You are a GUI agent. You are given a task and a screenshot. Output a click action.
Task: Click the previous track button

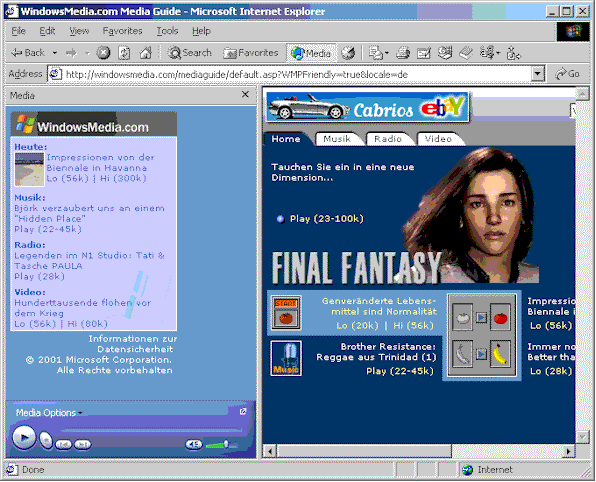(63, 444)
